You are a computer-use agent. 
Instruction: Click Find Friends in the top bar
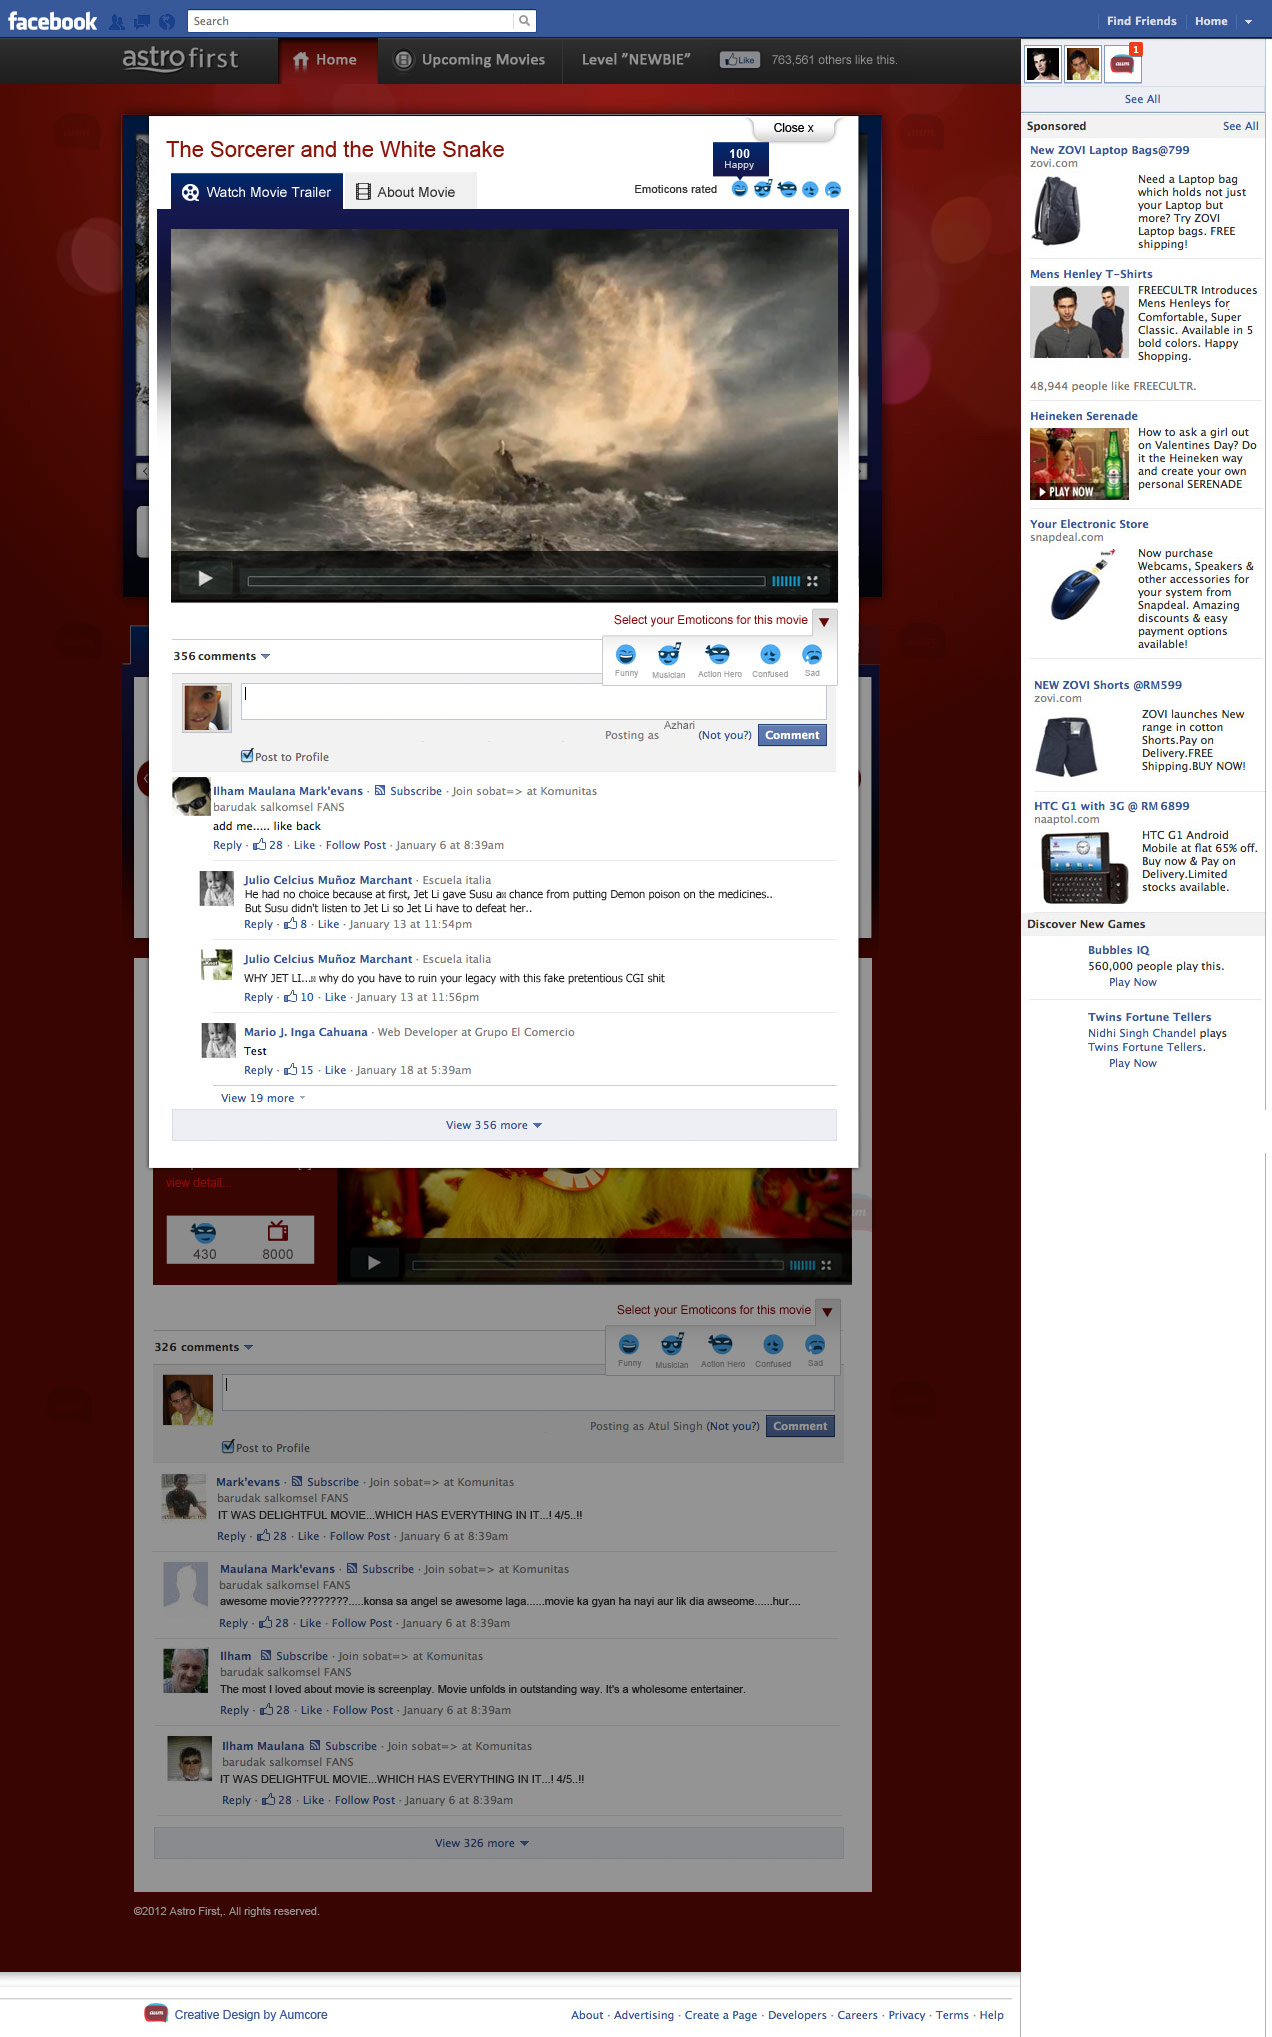[x=1141, y=21]
